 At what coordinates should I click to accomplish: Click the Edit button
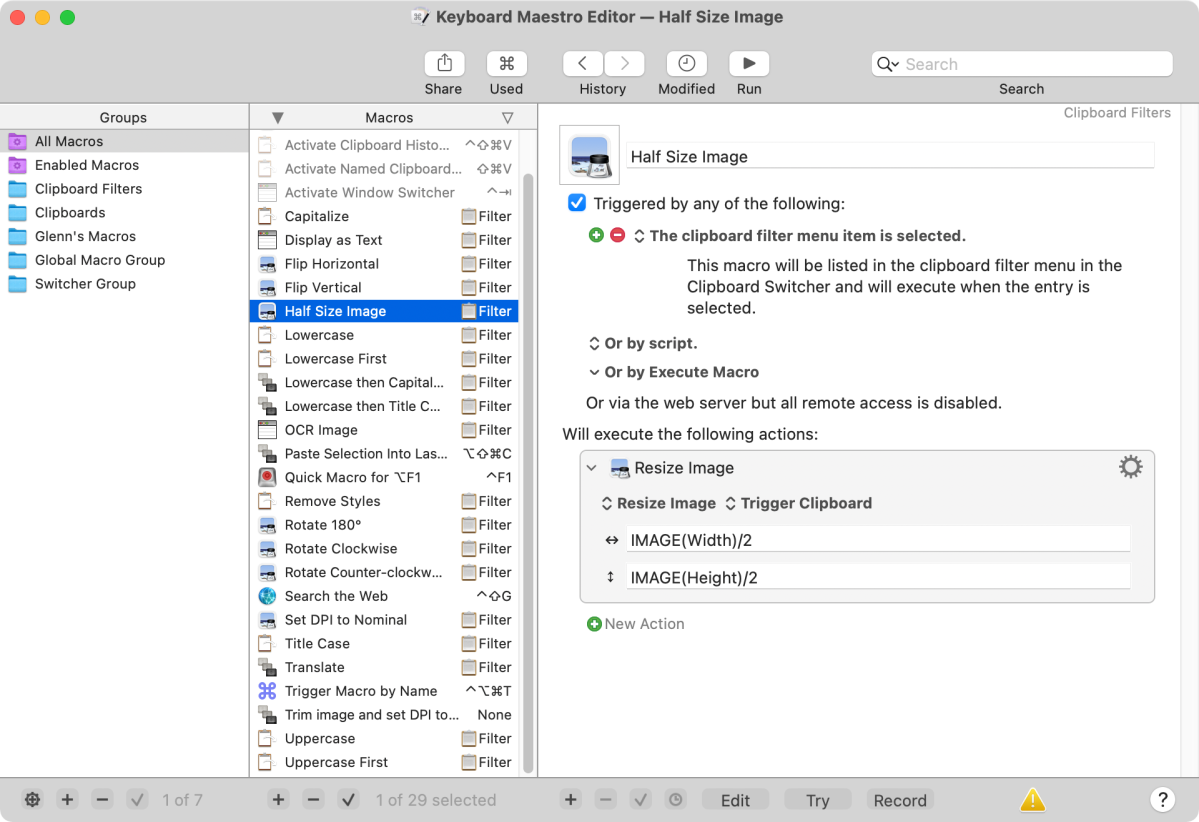(x=735, y=800)
